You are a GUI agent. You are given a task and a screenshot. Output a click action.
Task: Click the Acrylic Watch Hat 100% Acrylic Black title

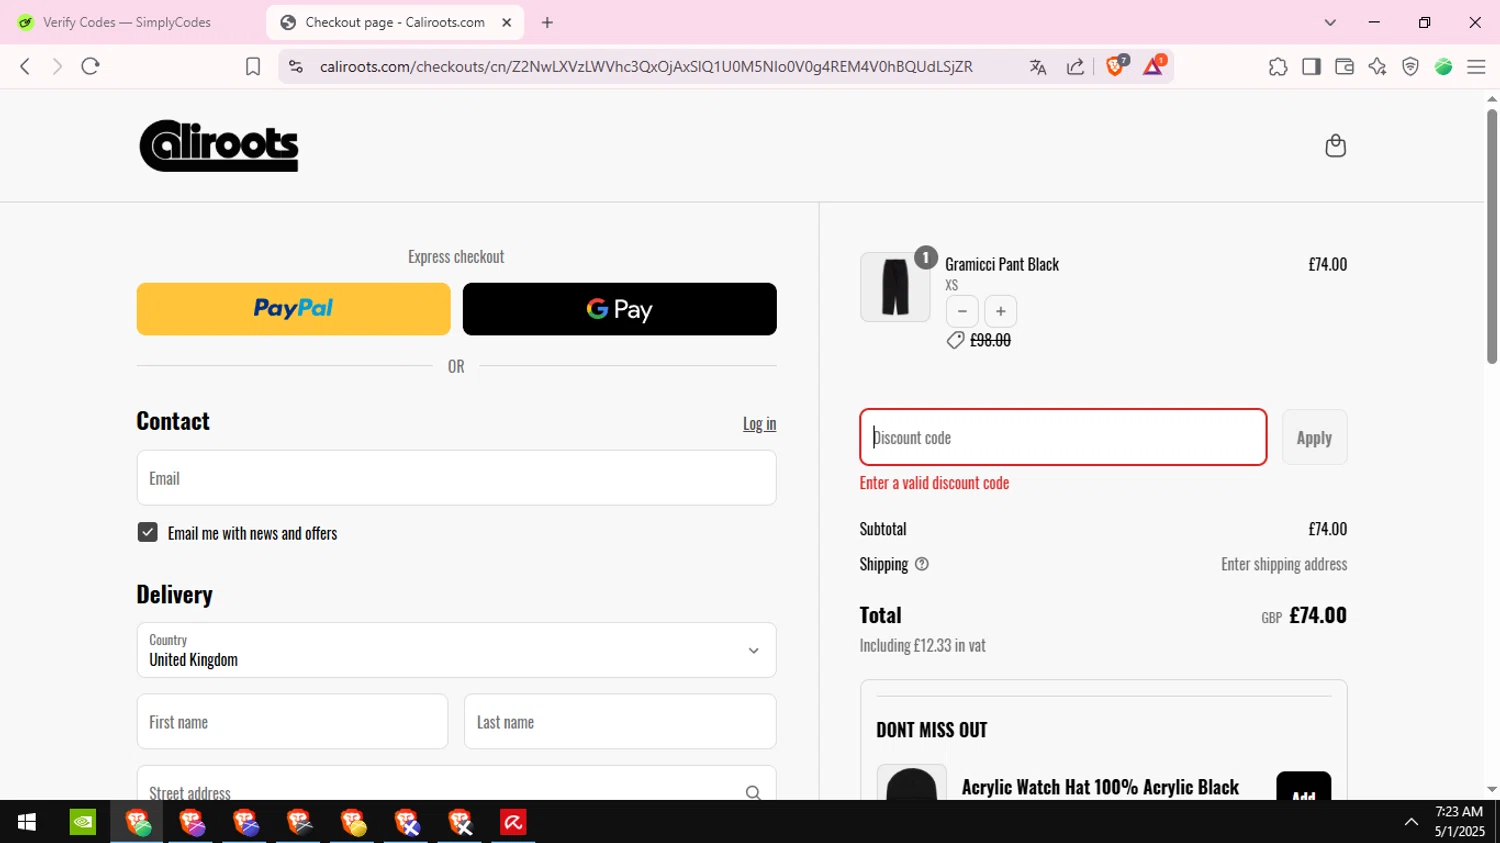click(x=1100, y=787)
